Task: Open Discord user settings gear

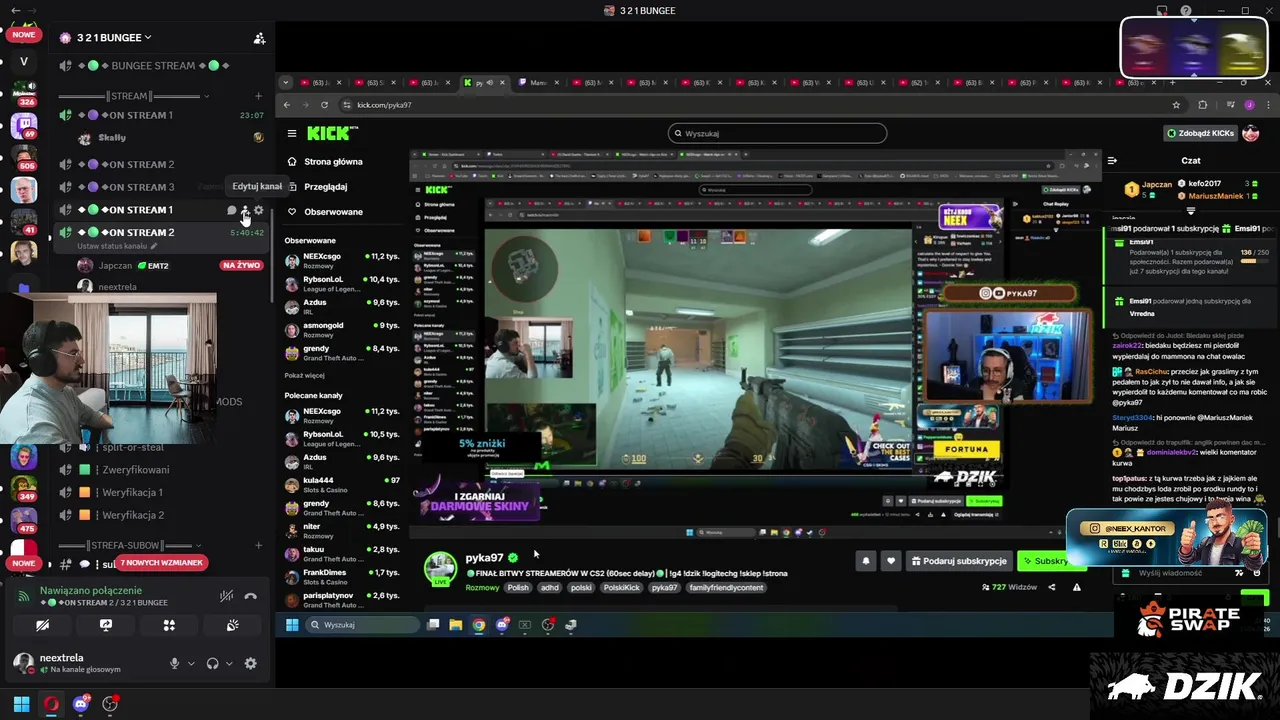Action: click(250, 663)
